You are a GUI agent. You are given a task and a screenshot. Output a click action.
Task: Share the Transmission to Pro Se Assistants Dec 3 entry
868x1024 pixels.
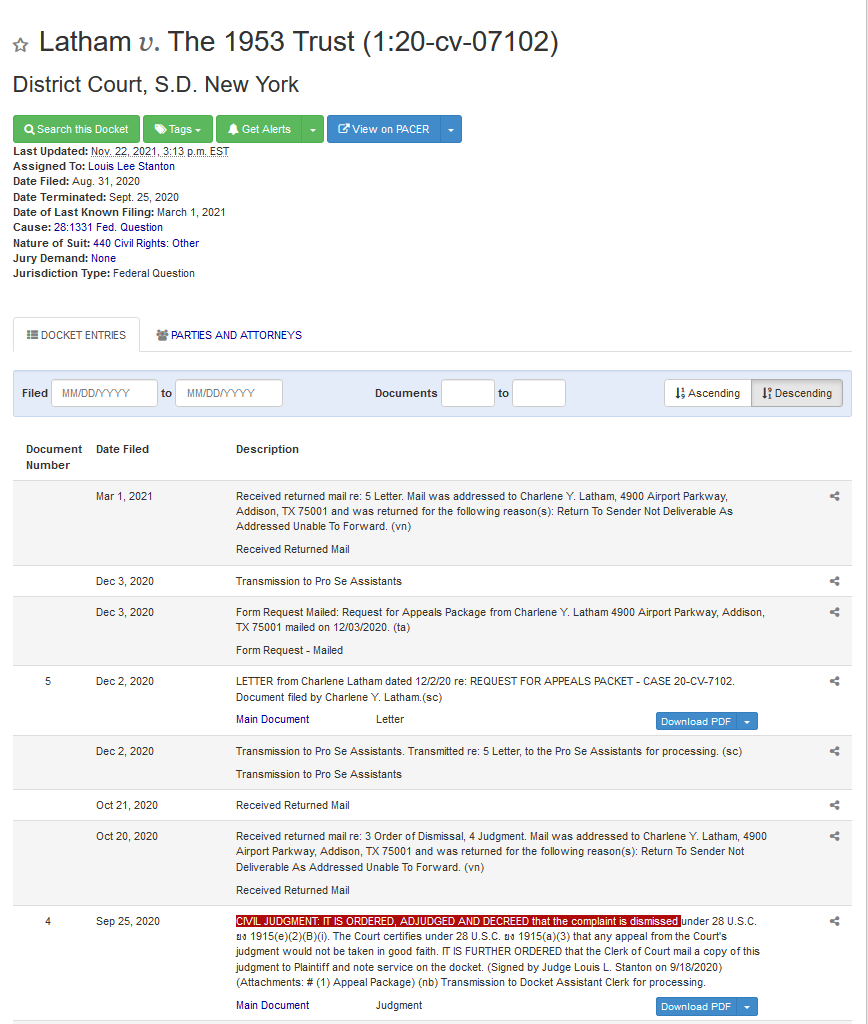(x=834, y=581)
